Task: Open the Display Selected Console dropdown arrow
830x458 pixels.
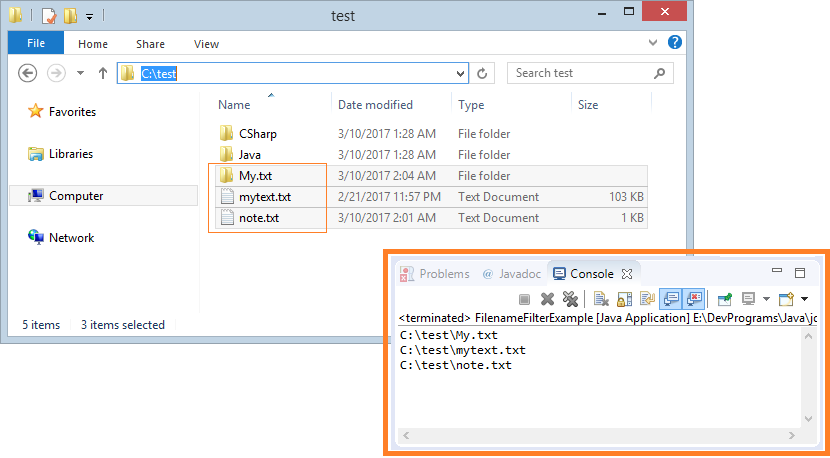Action: coord(766,299)
